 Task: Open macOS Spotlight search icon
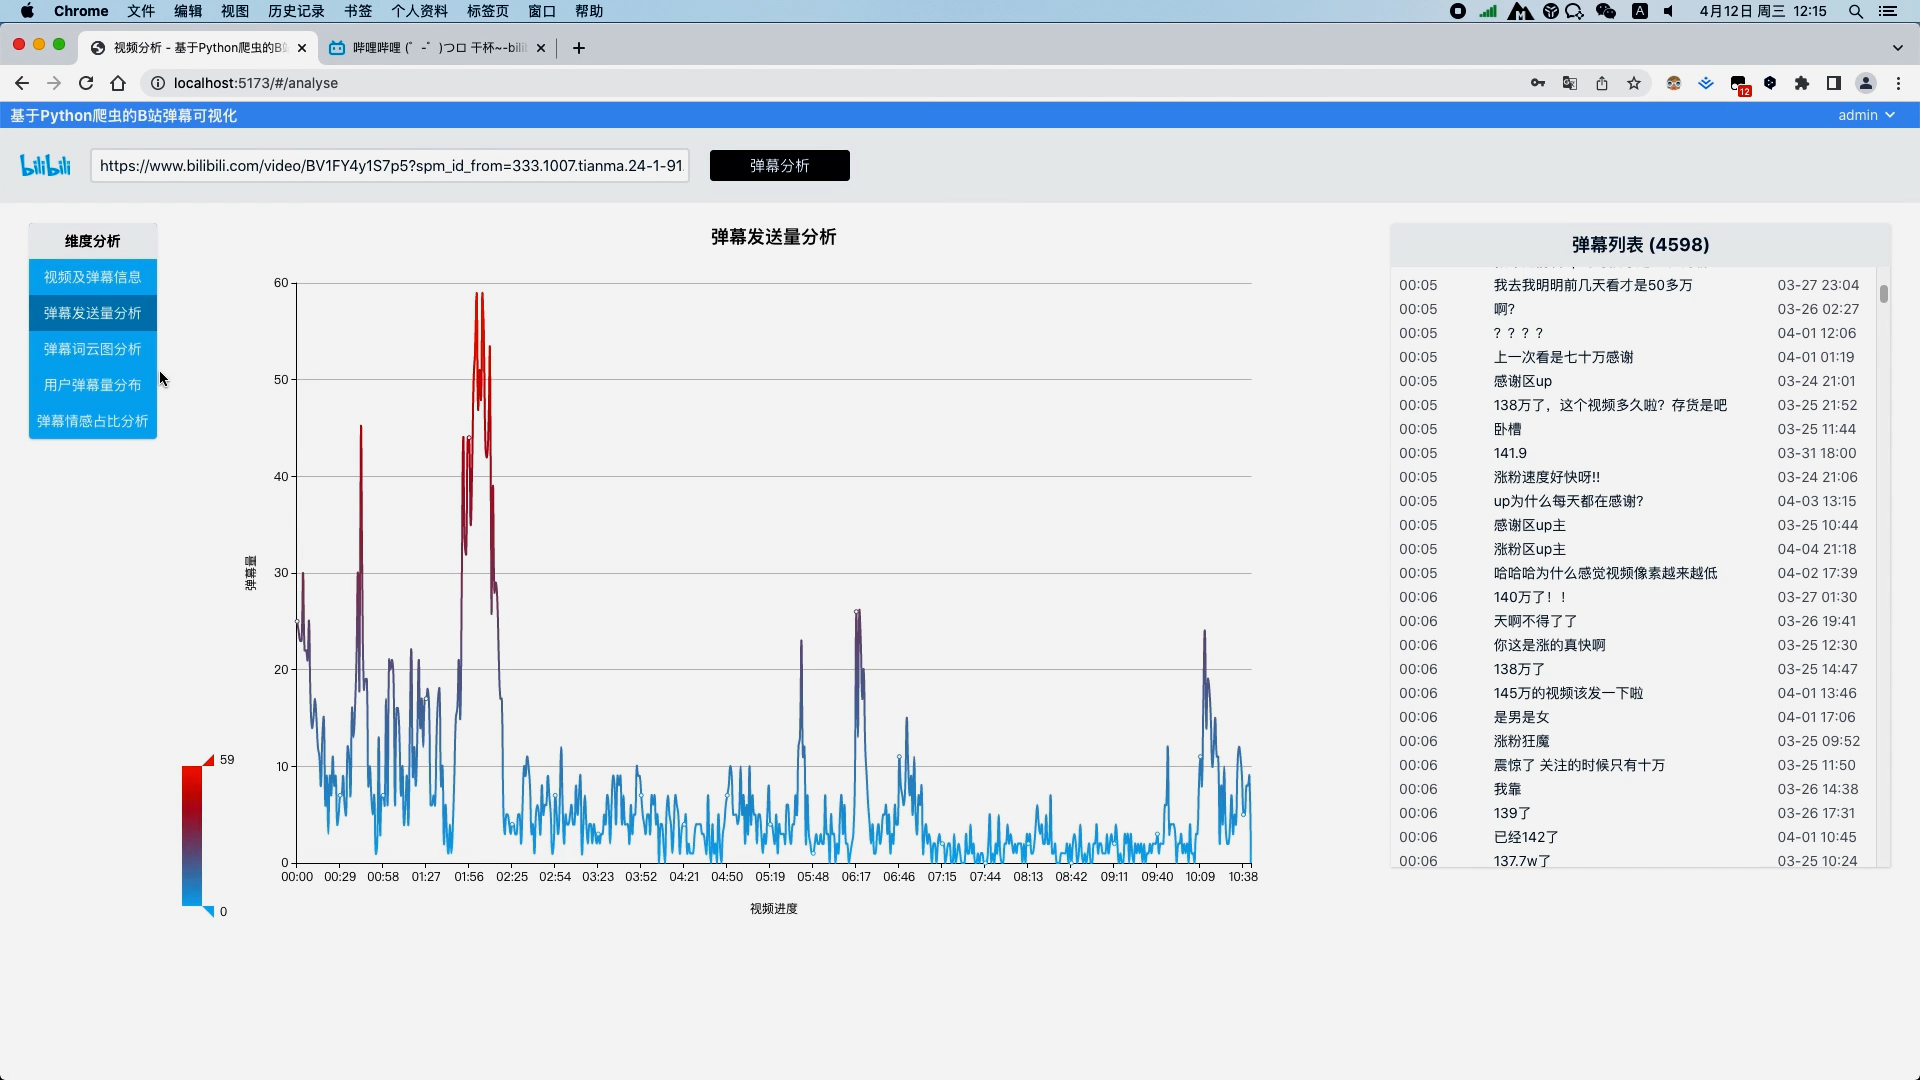[1856, 11]
